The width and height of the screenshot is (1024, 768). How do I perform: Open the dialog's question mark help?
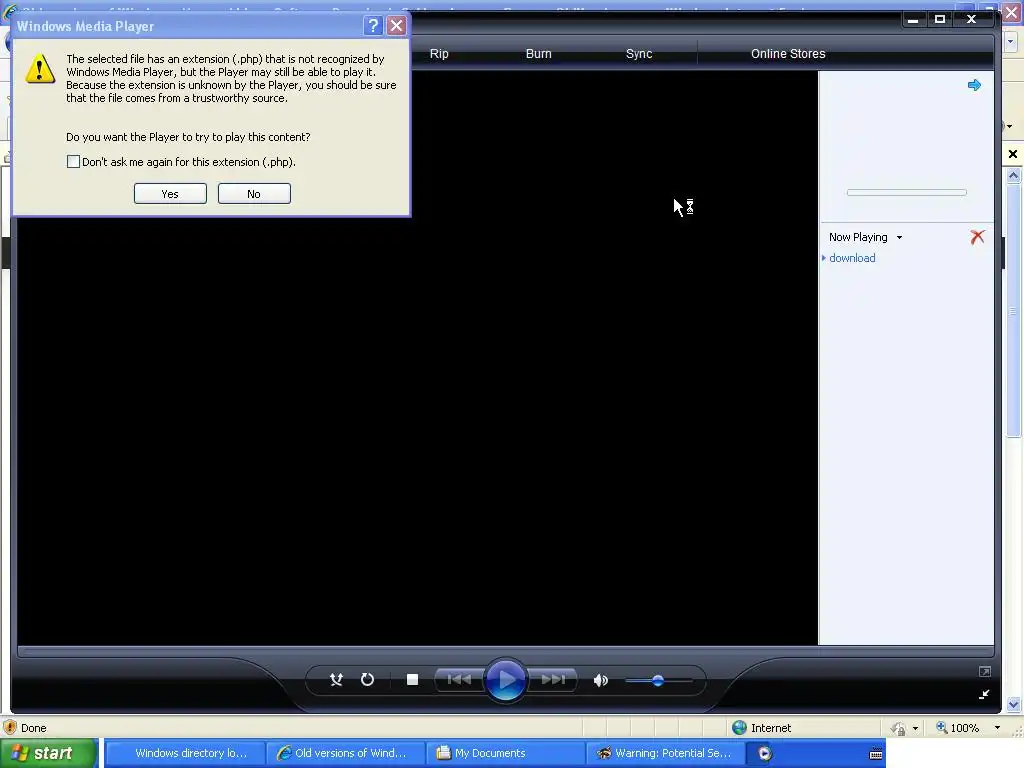point(373,25)
